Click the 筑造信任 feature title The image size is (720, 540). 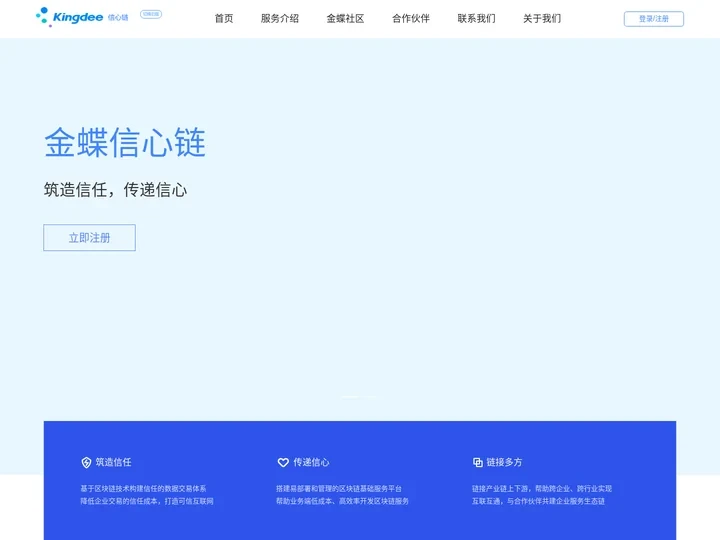(113, 462)
